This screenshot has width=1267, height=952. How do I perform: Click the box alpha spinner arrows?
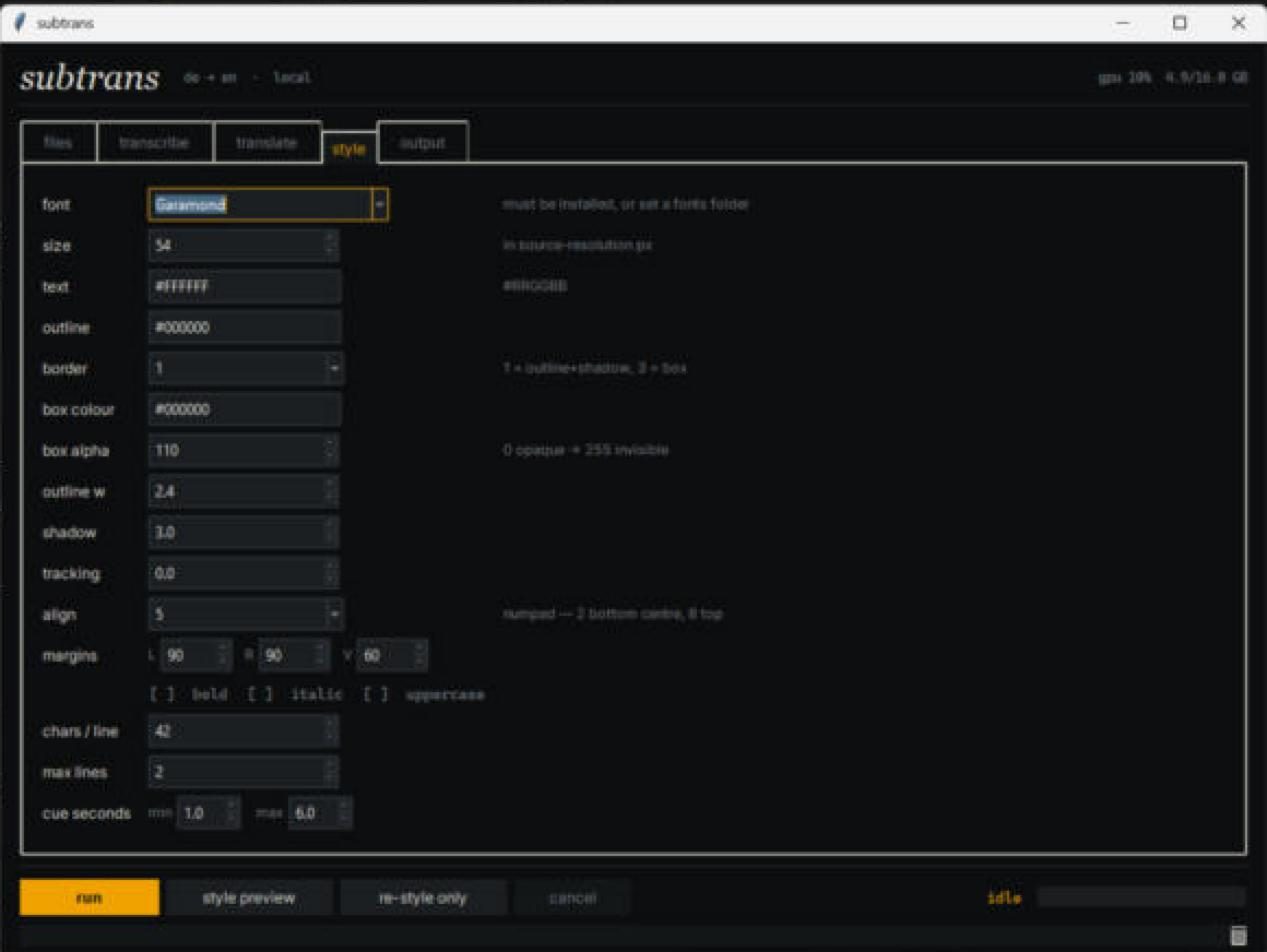point(331,450)
